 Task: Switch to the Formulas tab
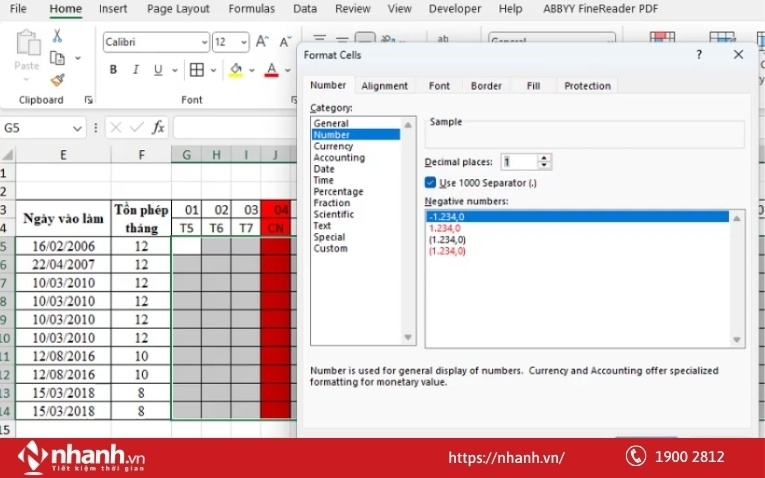coord(251,8)
